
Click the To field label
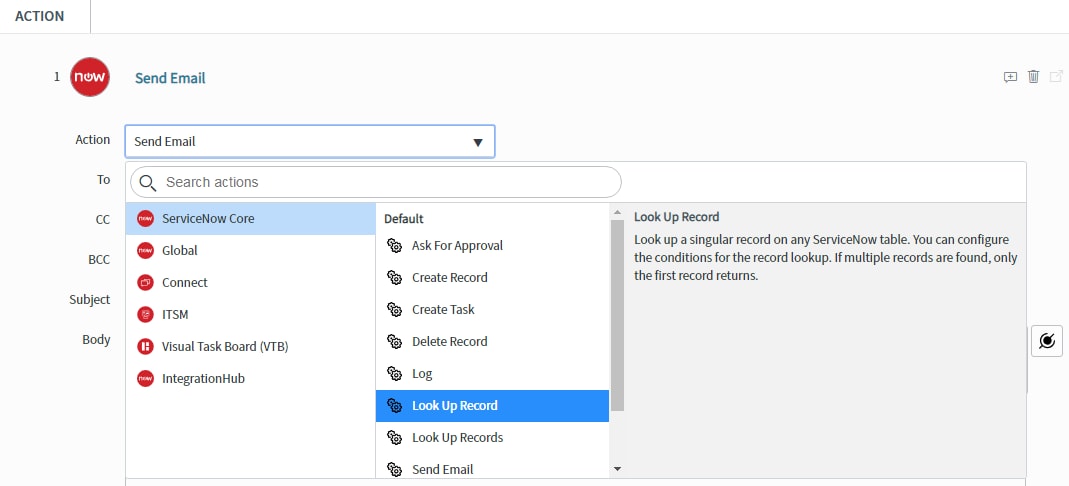103,179
